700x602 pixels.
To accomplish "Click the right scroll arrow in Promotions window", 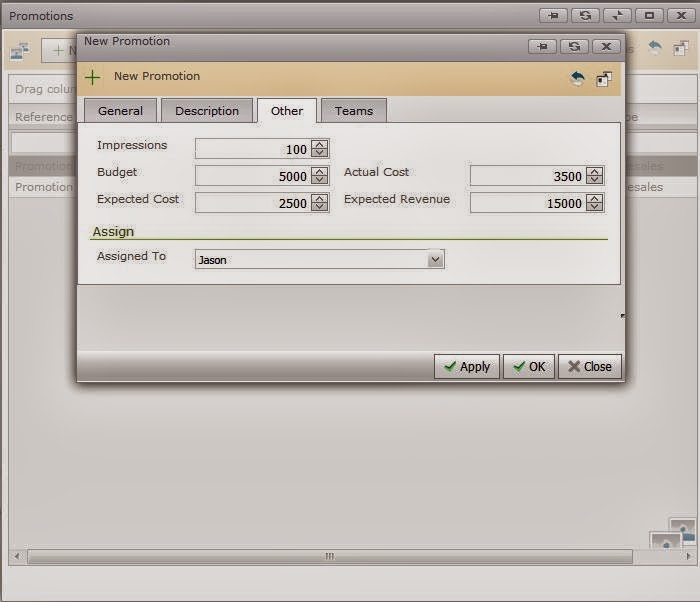I will (x=688, y=556).
